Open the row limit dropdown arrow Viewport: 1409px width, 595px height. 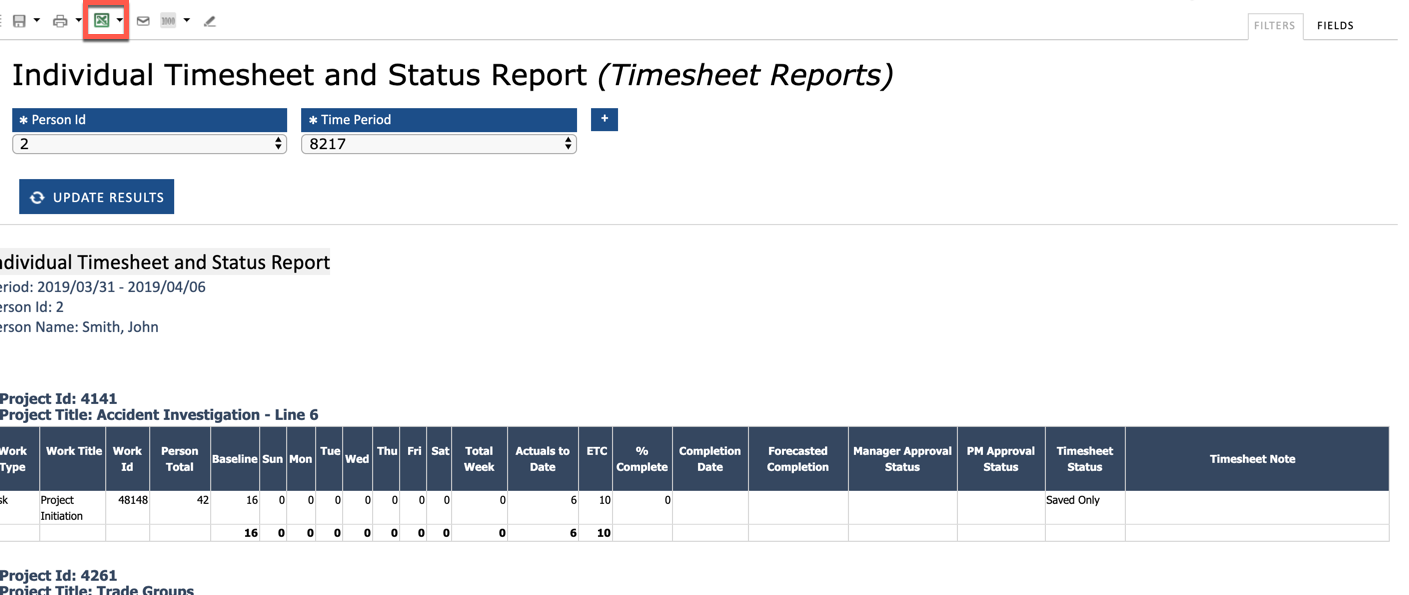(x=185, y=20)
